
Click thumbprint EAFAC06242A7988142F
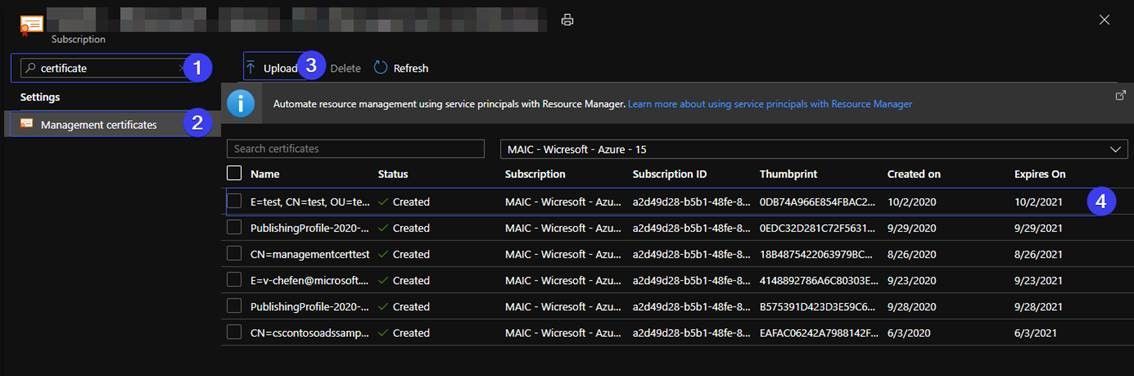(819, 333)
